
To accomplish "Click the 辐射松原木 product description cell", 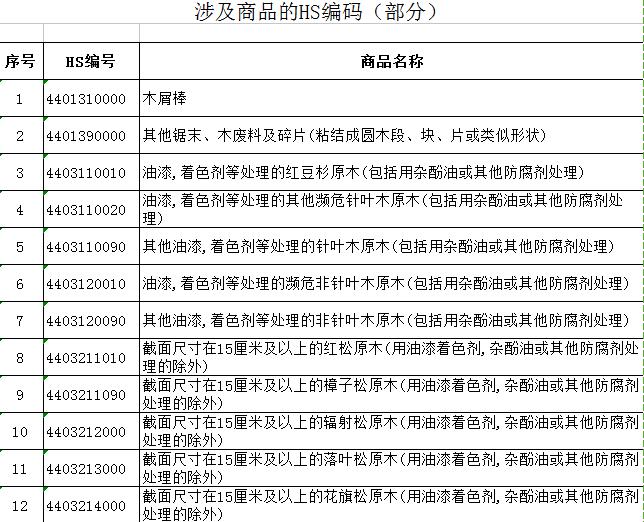I will 391,431.
